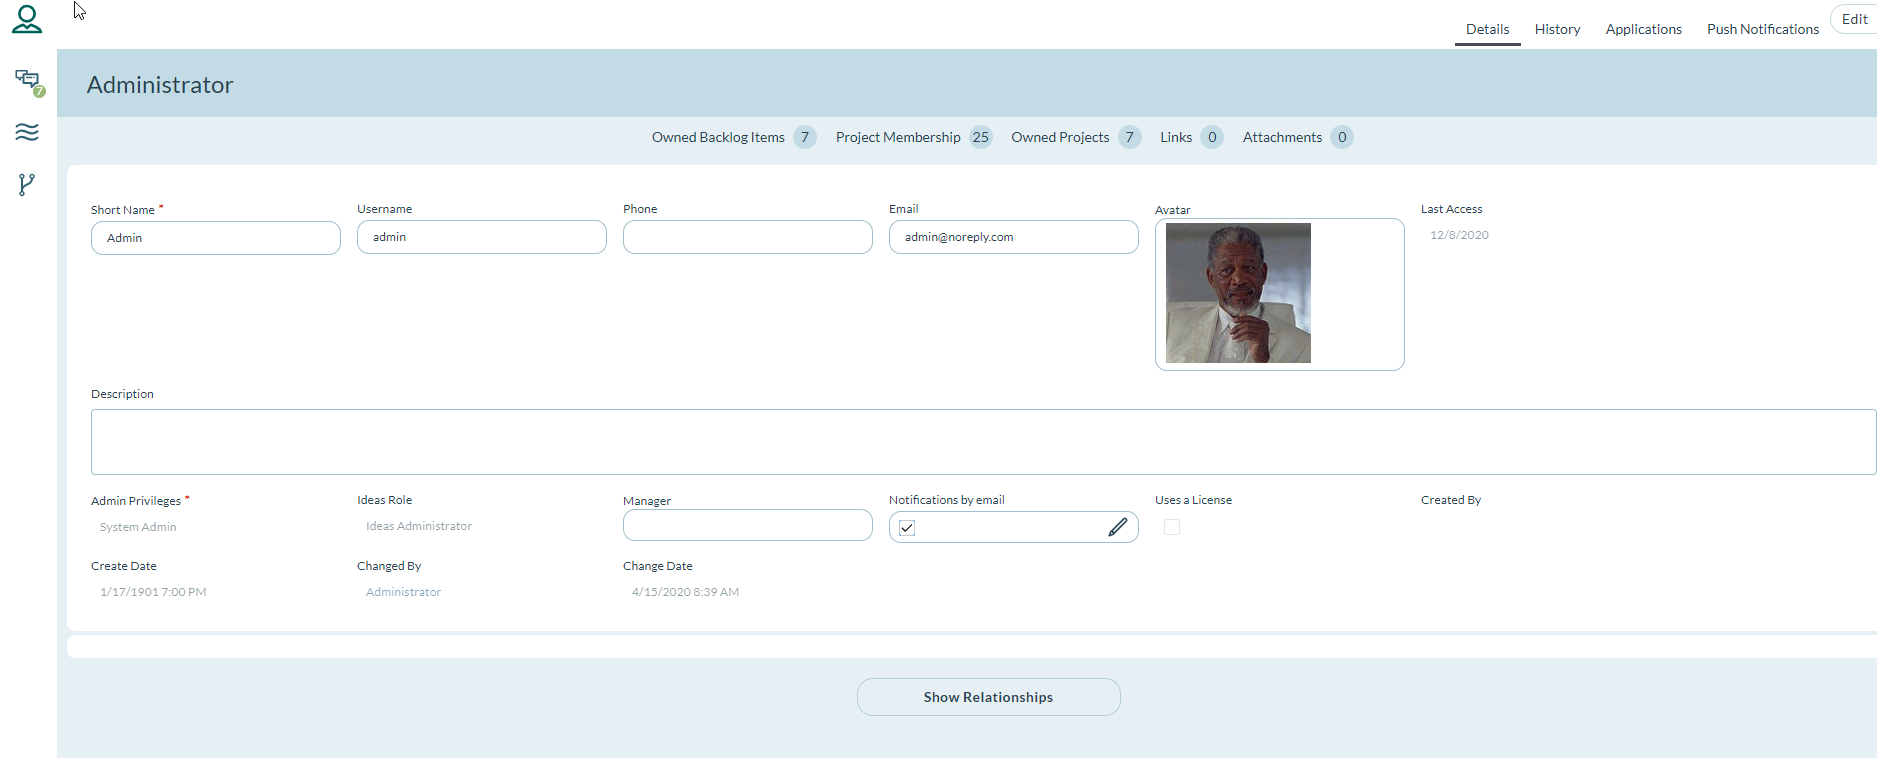The width and height of the screenshot is (1877, 758).
Task: Click the Username field containing admin
Action: [482, 237]
